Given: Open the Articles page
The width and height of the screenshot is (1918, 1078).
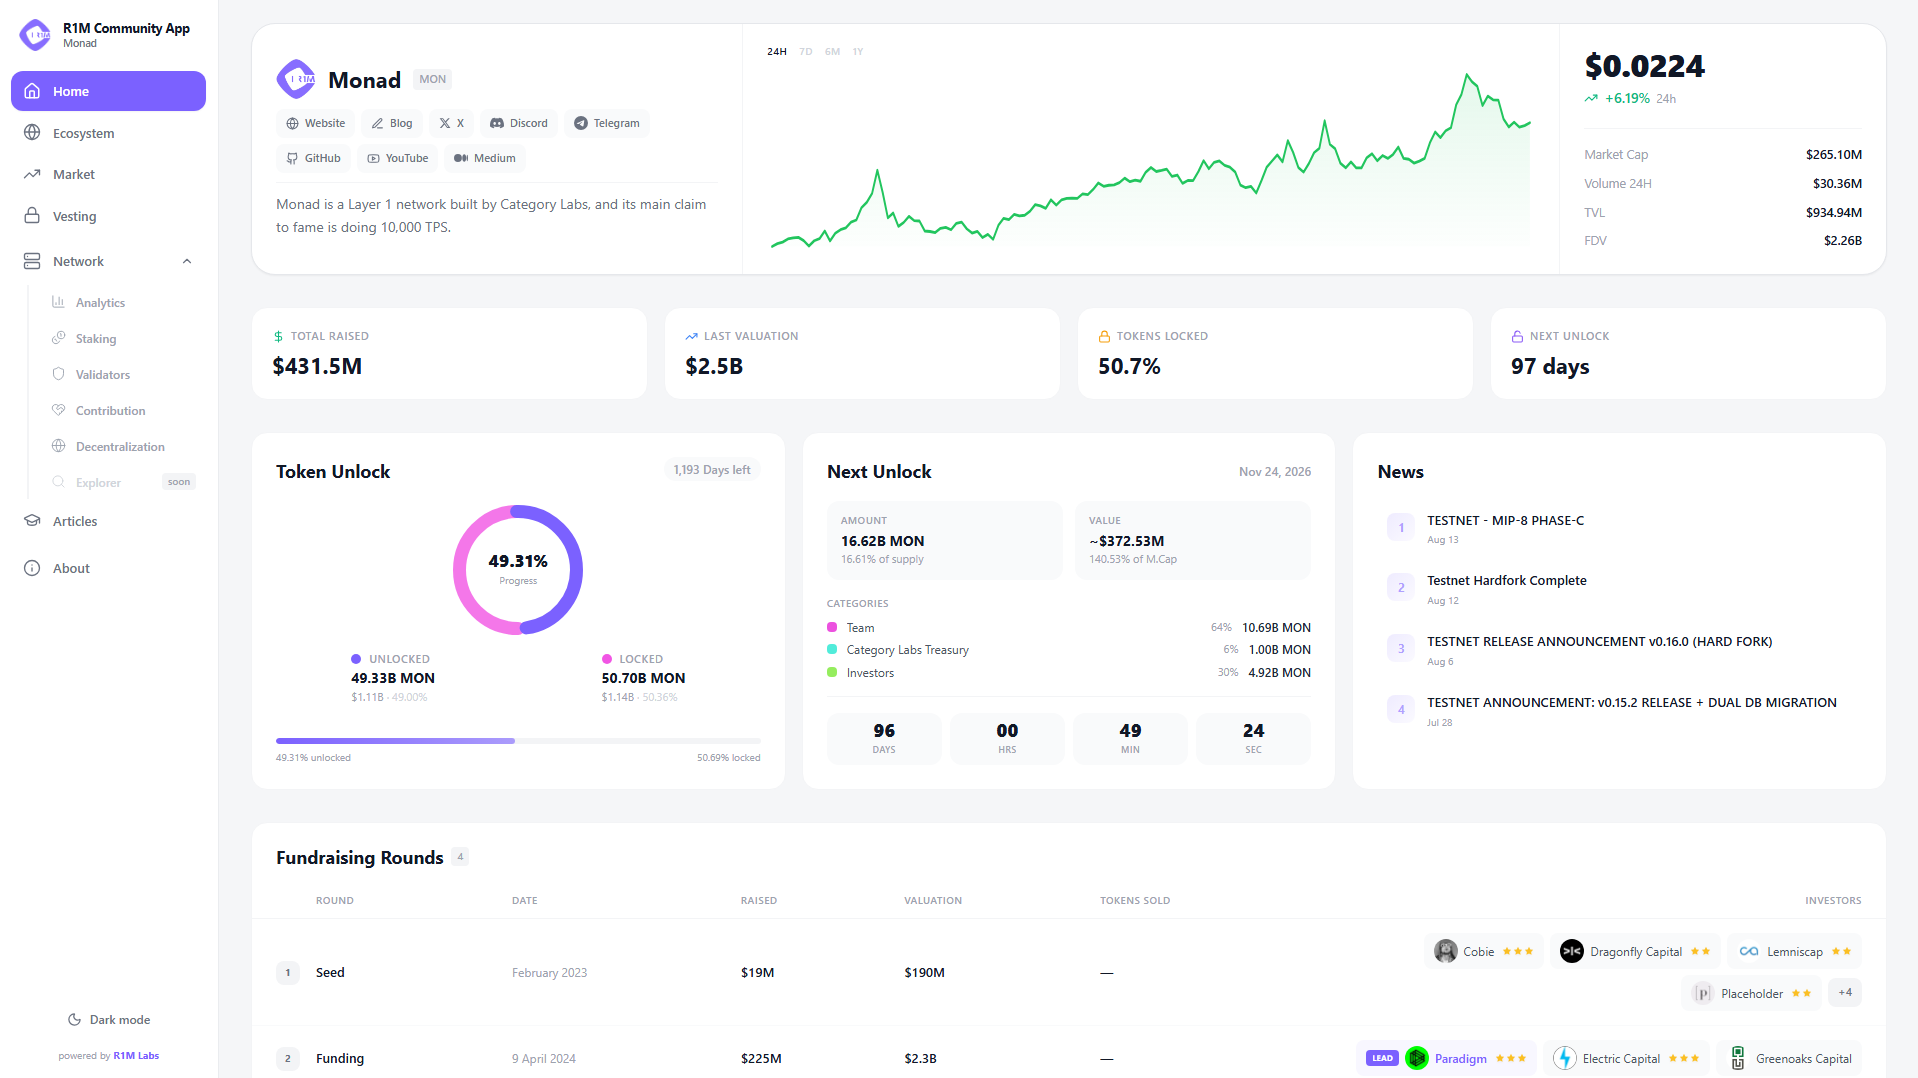Looking at the screenshot, I should (x=108, y=521).
